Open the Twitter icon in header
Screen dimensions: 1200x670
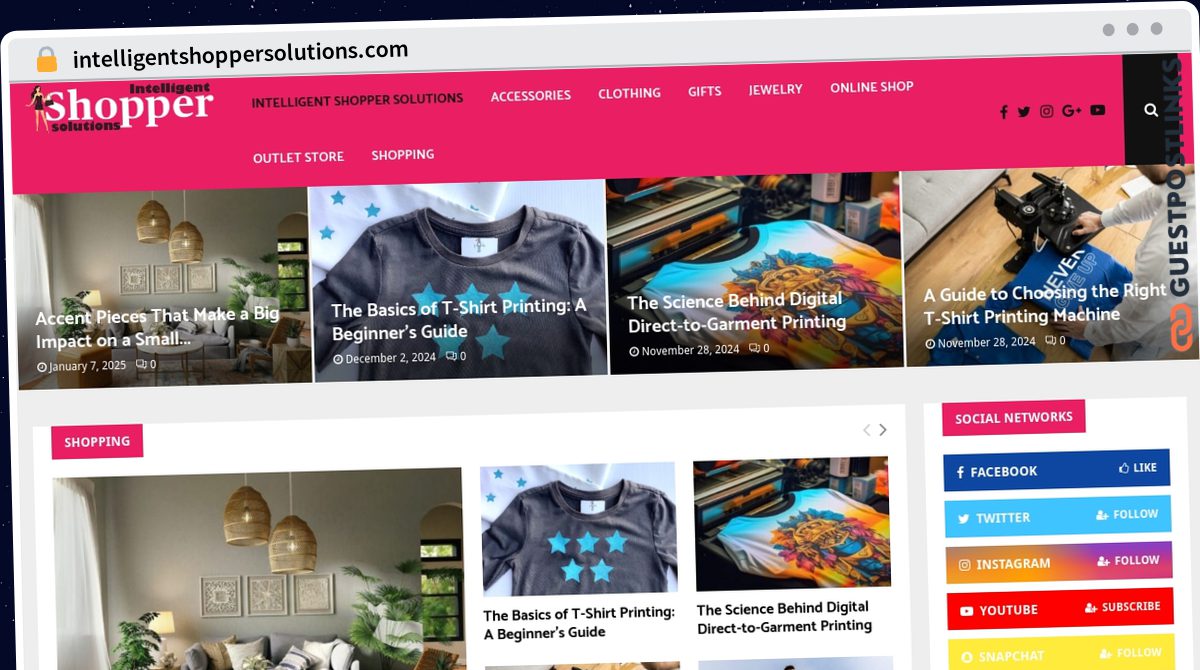click(1024, 112)
